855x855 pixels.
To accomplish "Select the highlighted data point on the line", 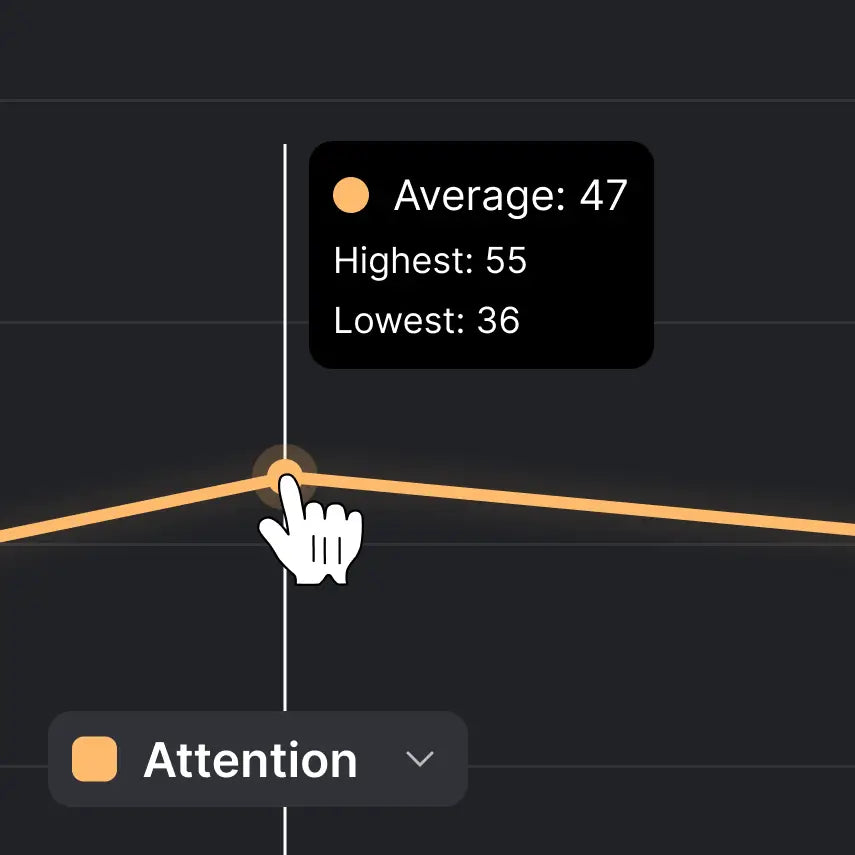I will pos(285,476).
